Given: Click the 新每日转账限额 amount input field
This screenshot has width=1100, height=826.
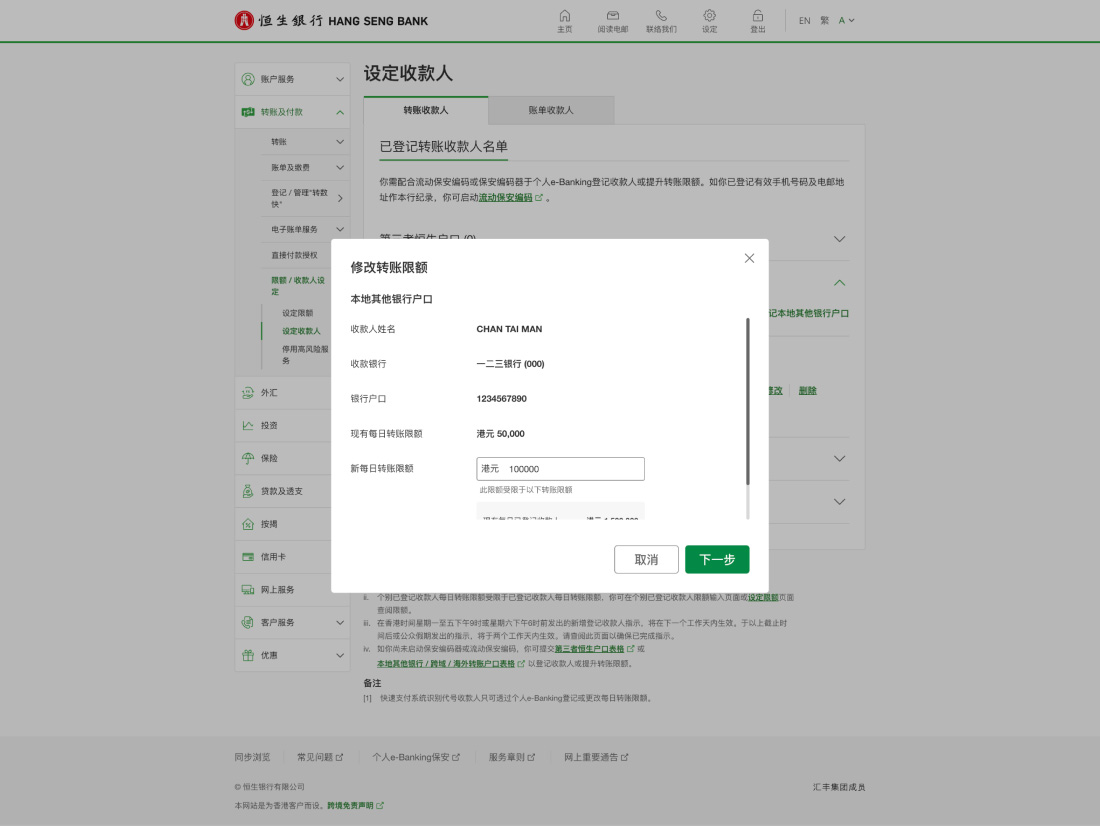Looking at the screenshot, I should [x=560, y=469].
